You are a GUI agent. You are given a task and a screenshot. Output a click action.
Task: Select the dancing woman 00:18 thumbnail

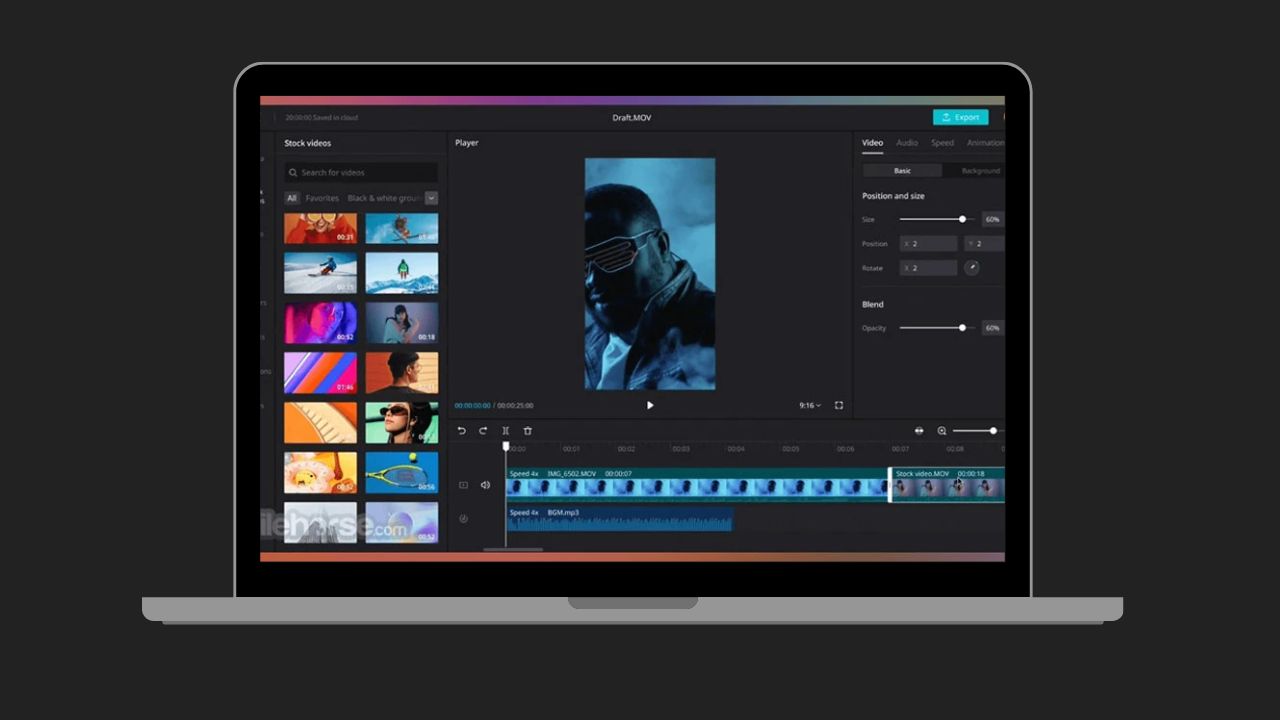pos(401,323)
